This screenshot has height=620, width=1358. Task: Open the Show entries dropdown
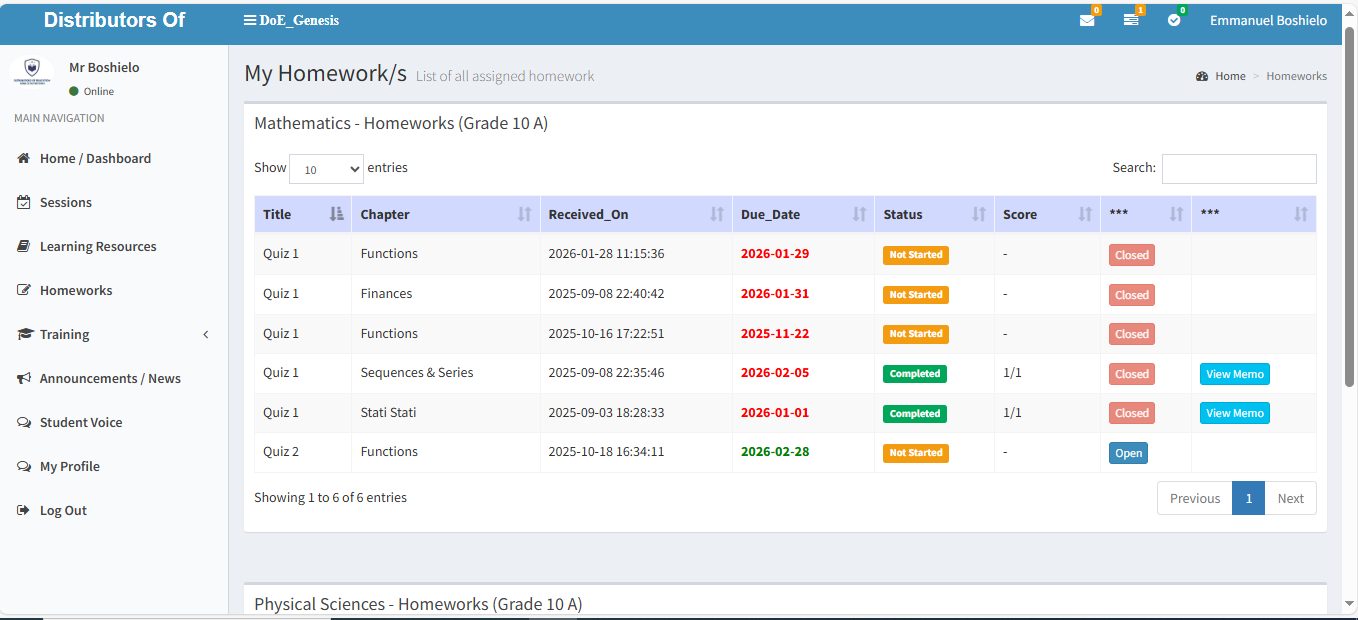(326, 169)
